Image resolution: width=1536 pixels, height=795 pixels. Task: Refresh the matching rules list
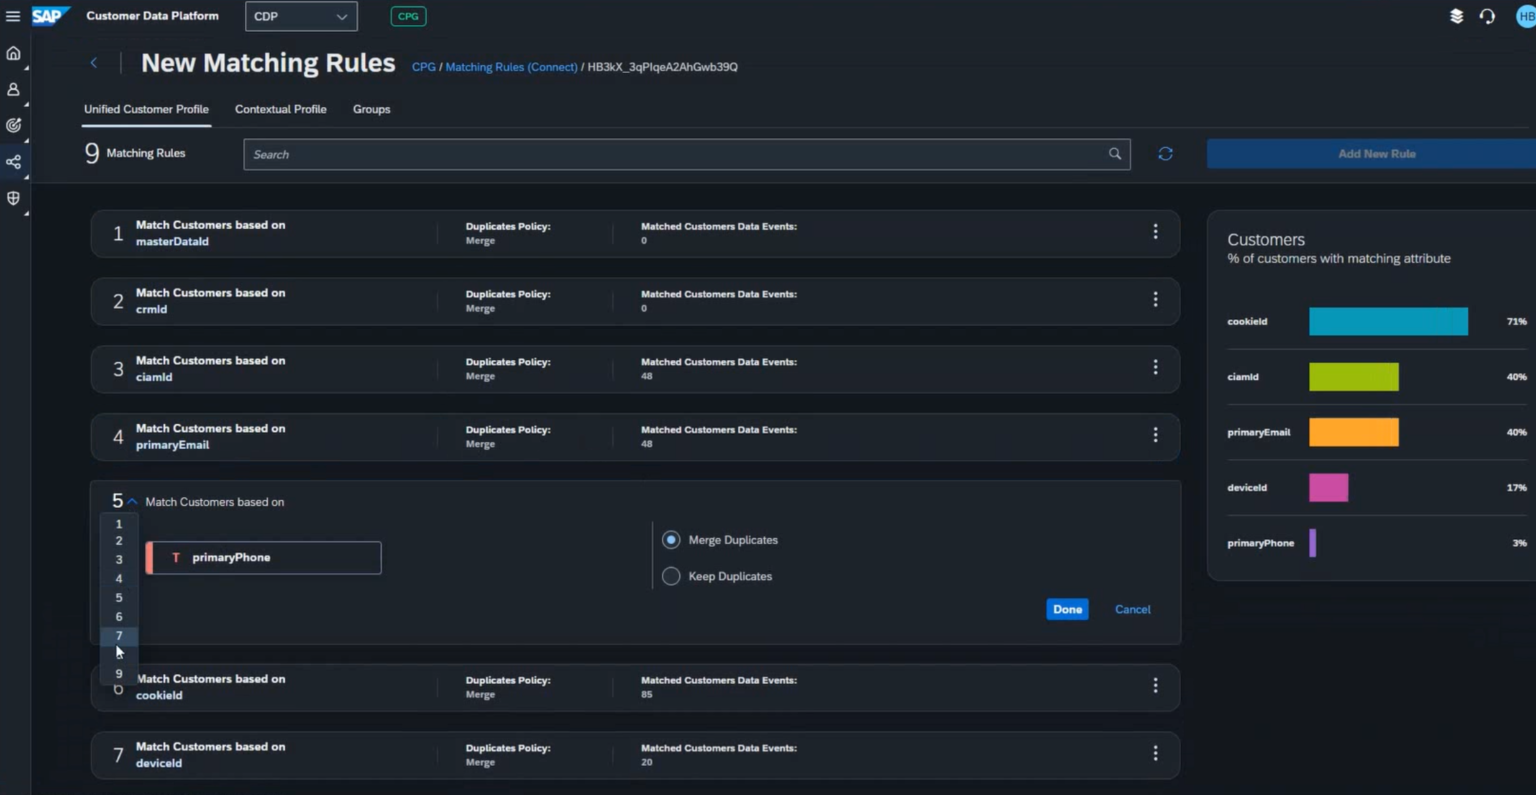[1164, 153]
